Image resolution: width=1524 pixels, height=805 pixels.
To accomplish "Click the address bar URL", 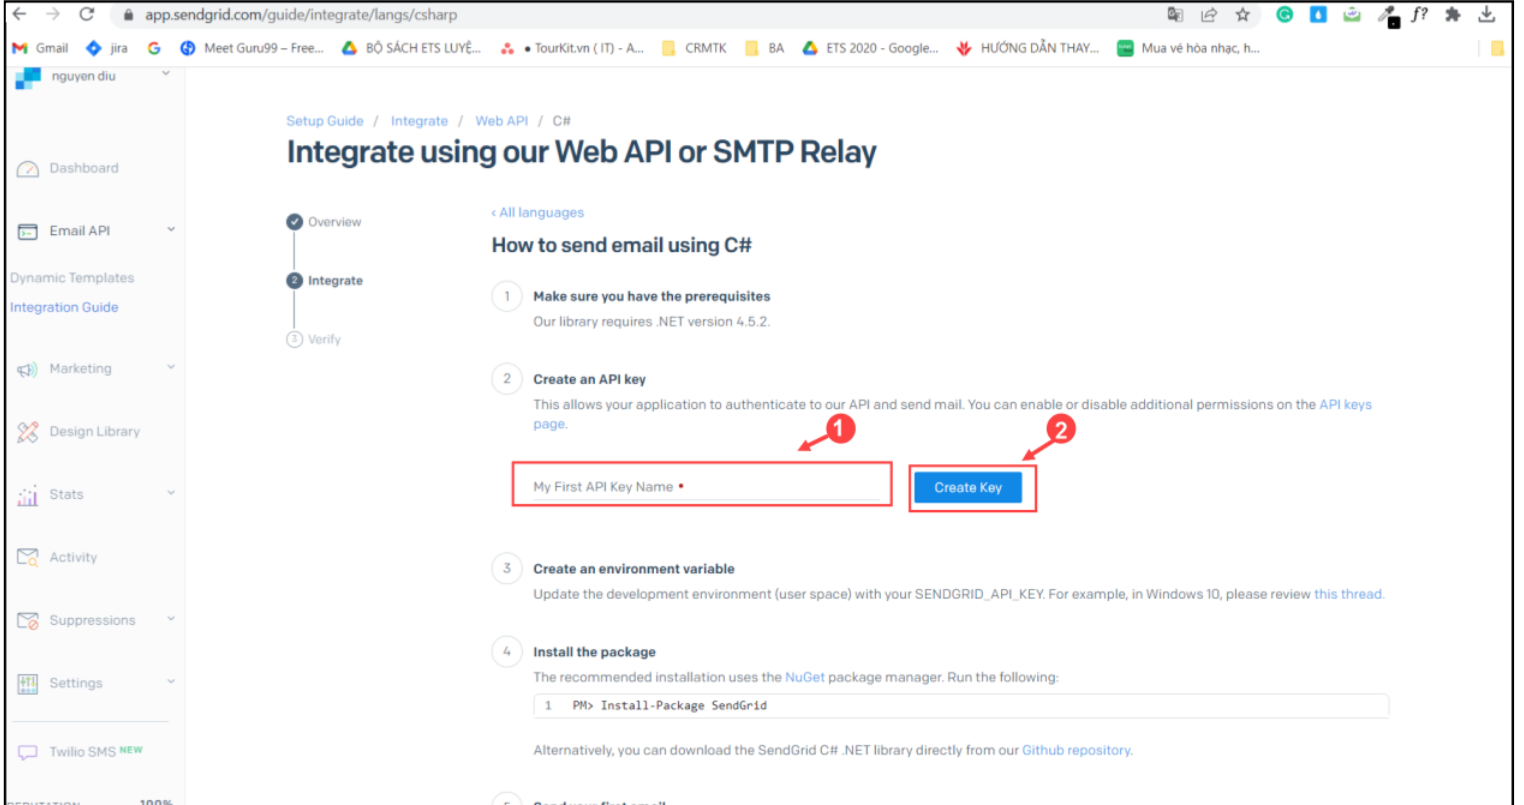I will click(300, 15).
